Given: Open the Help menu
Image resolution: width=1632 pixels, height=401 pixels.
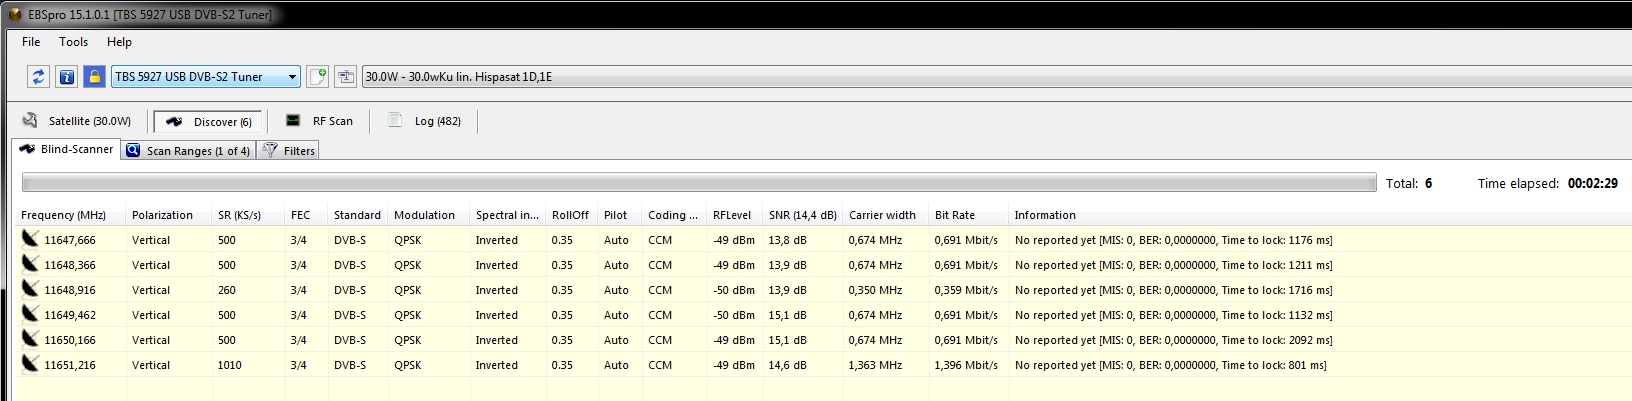Looking at the screenshot, I should 119,42.
